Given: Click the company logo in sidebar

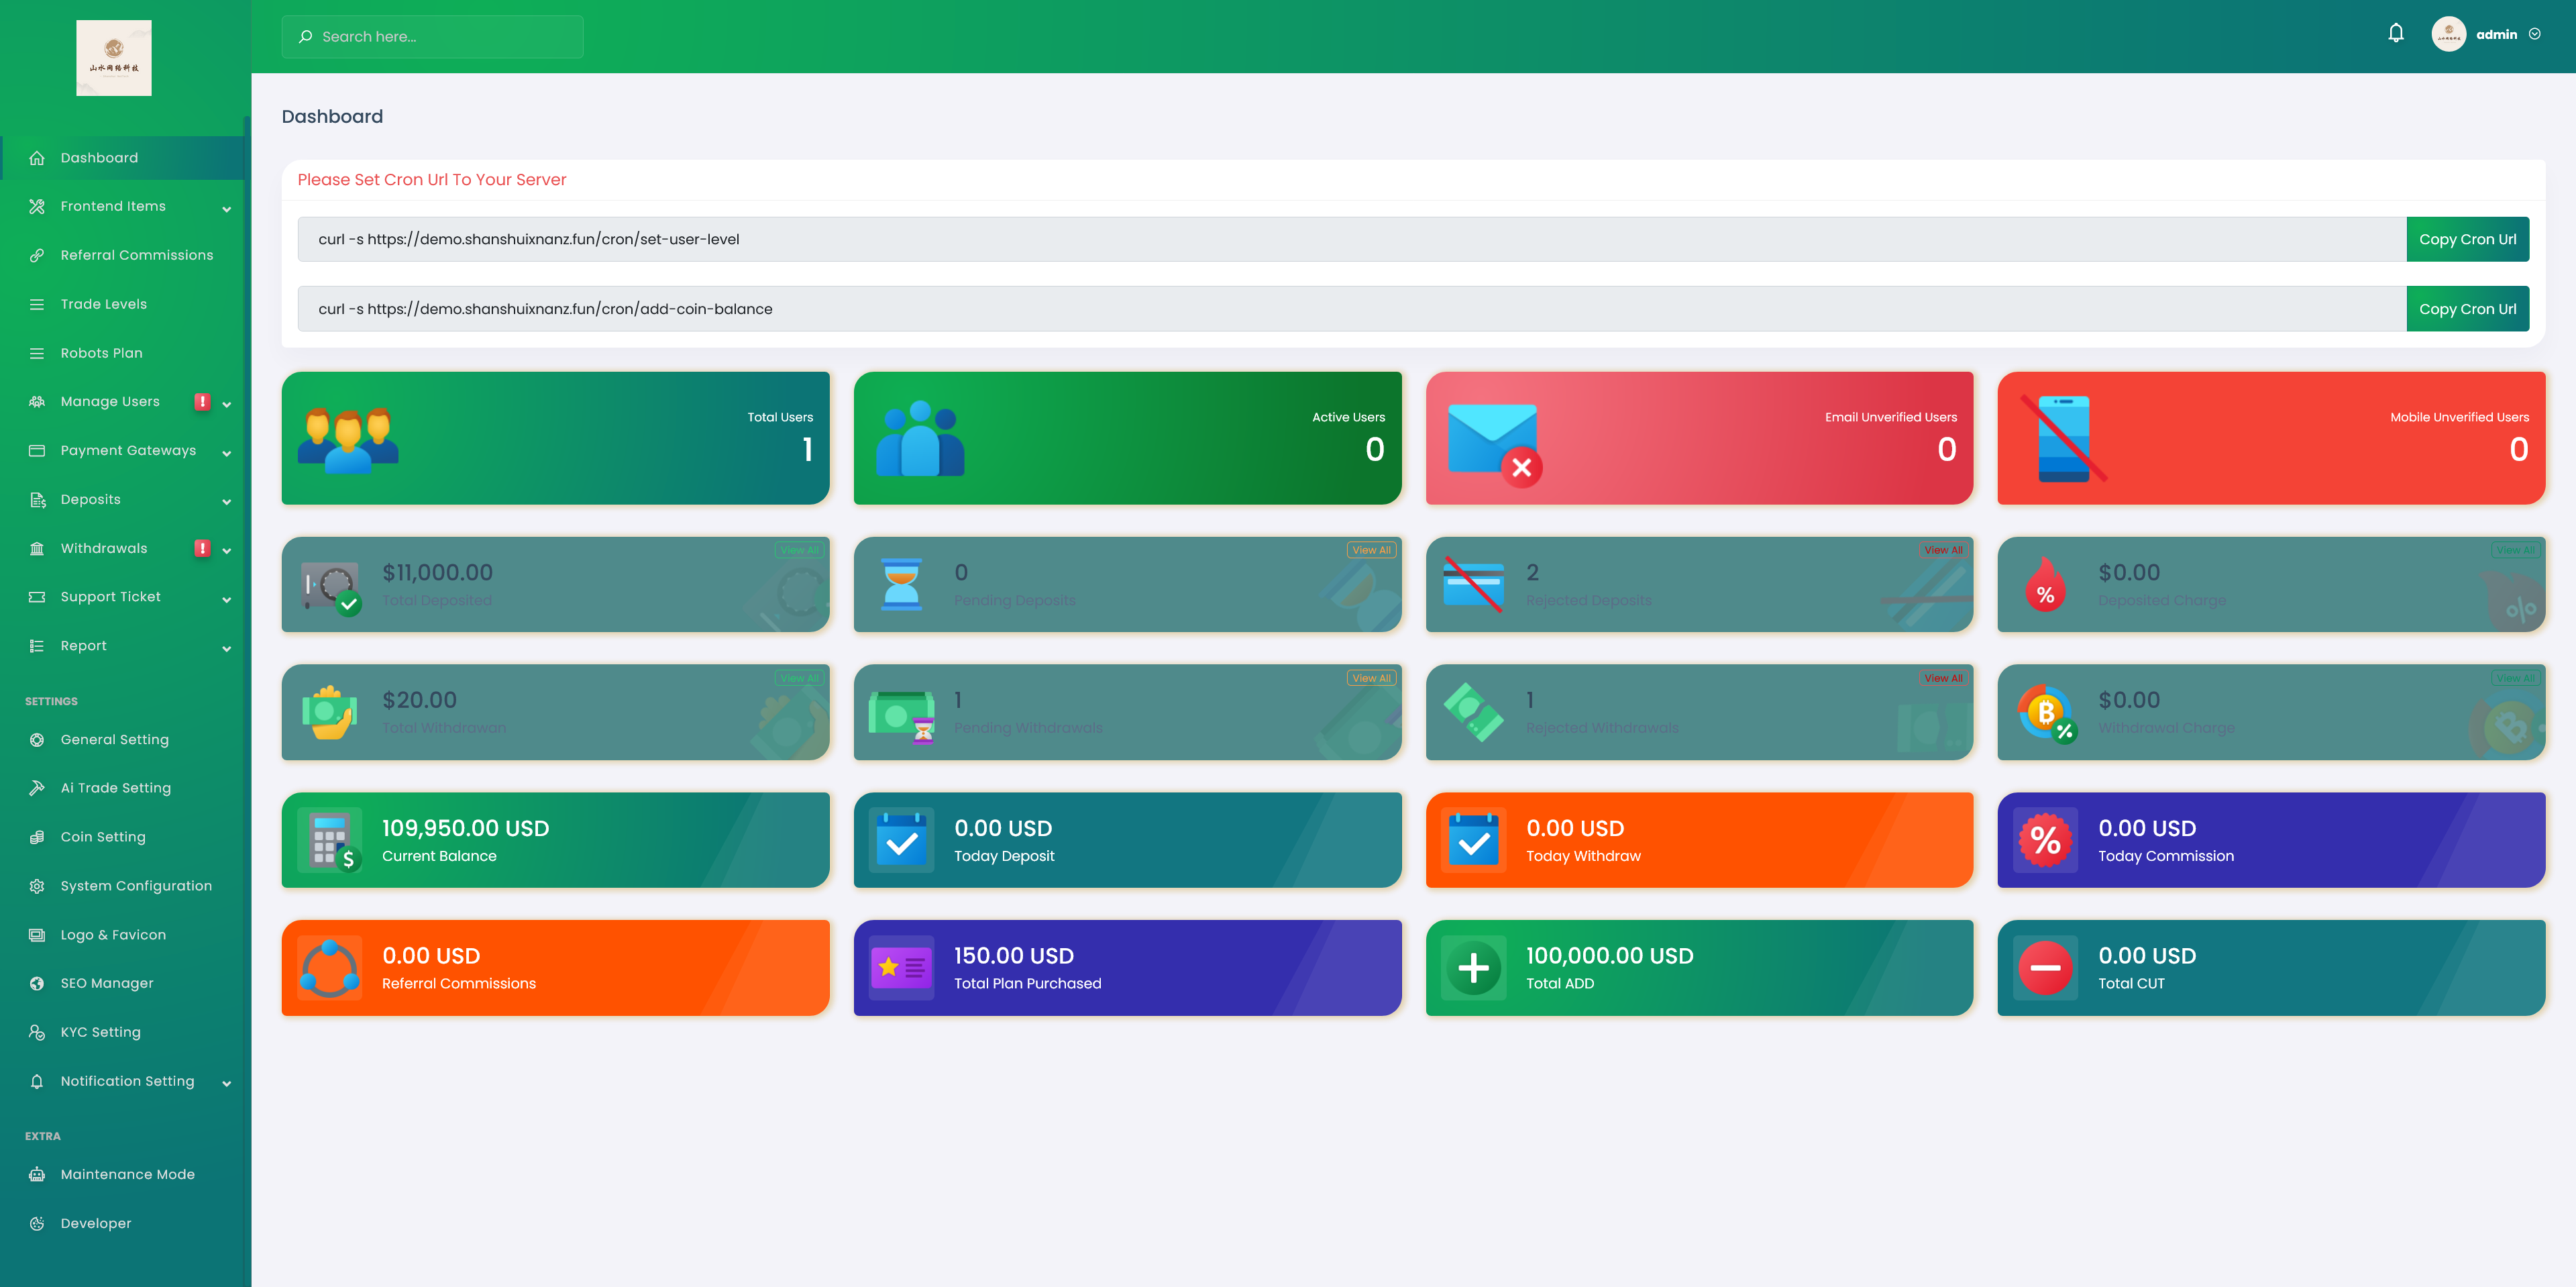Looking at the screenshot, I should point(114,58).
